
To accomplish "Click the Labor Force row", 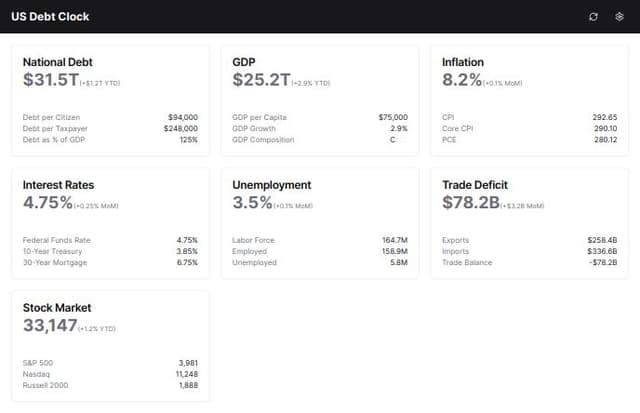I will click(x=319, y=240).
